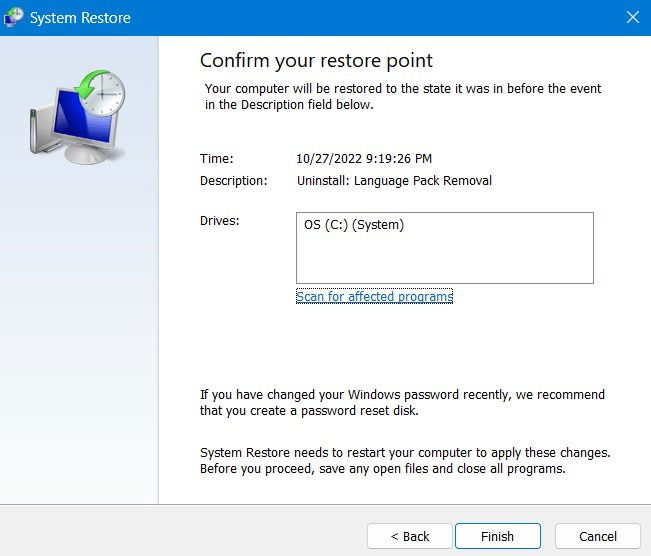The height and width of the screenshot is (556, 651).
Task: Click the Description: label
Action: (234, 181)
